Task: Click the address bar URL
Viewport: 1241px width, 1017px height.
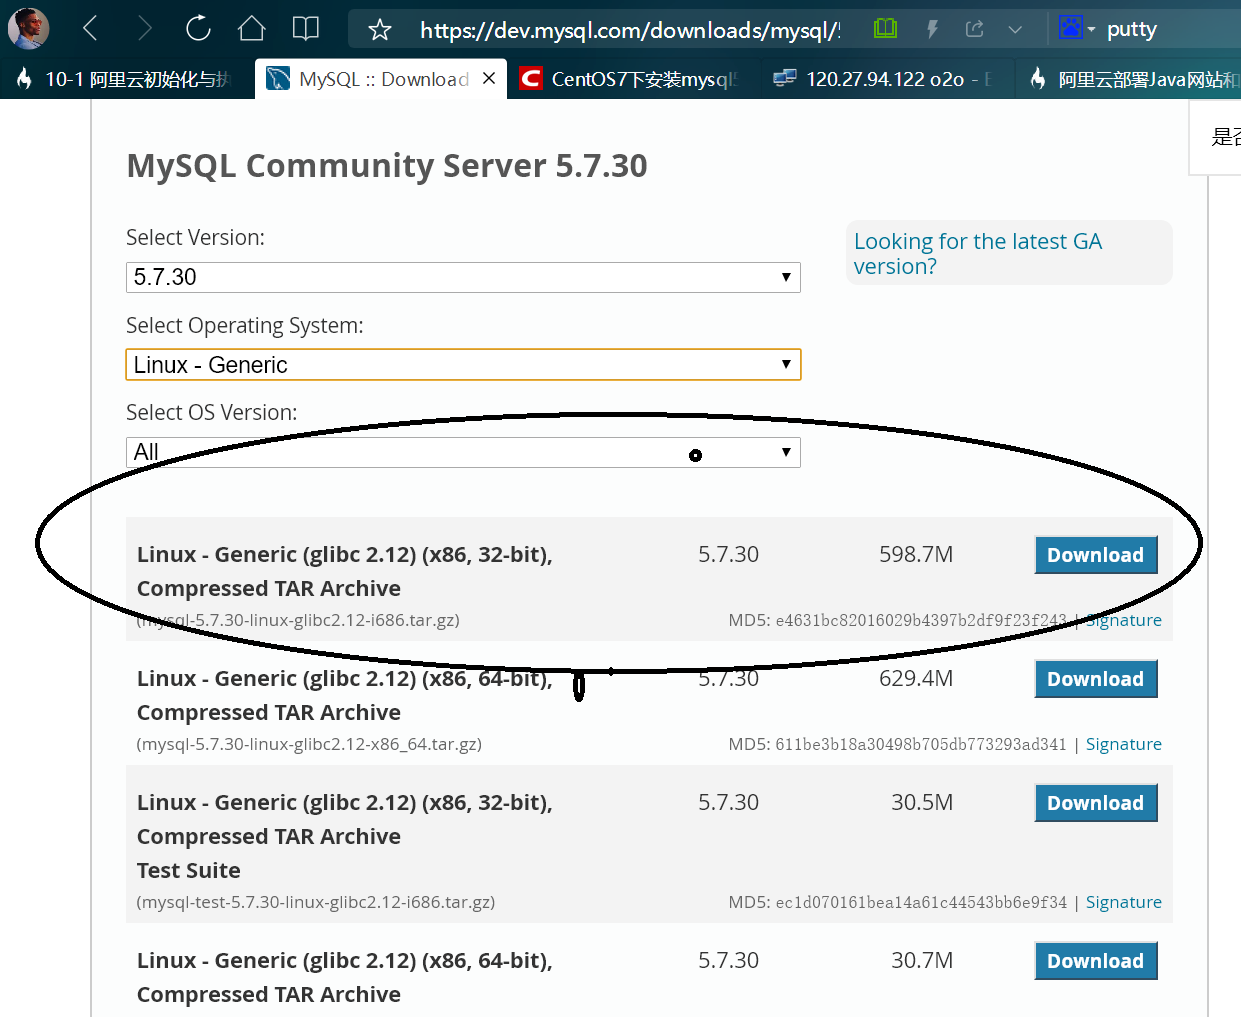Action: [630, 30]
